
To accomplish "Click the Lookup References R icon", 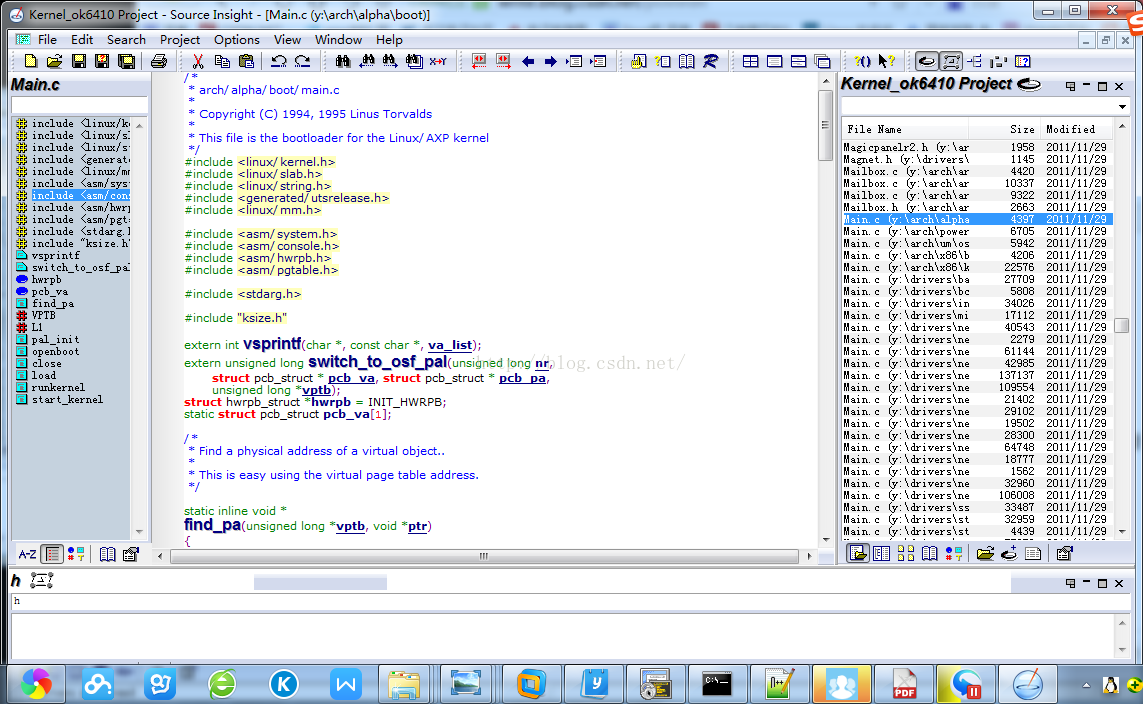I will [x=710, y=61].
